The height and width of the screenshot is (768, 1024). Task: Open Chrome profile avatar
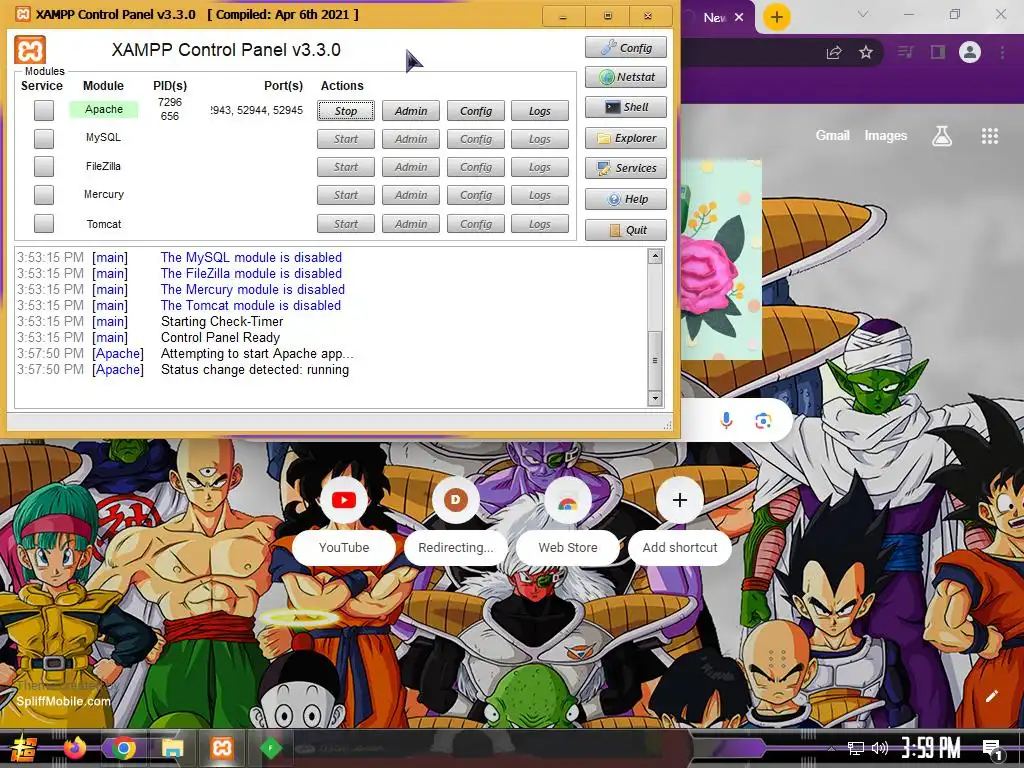point(970,52)
